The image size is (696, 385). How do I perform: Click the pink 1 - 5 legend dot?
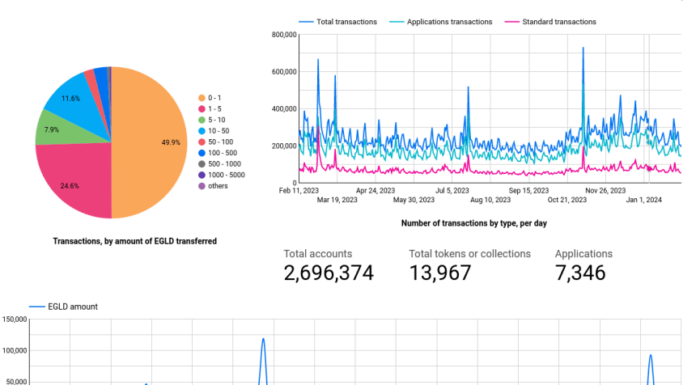[x=202, y=109]
